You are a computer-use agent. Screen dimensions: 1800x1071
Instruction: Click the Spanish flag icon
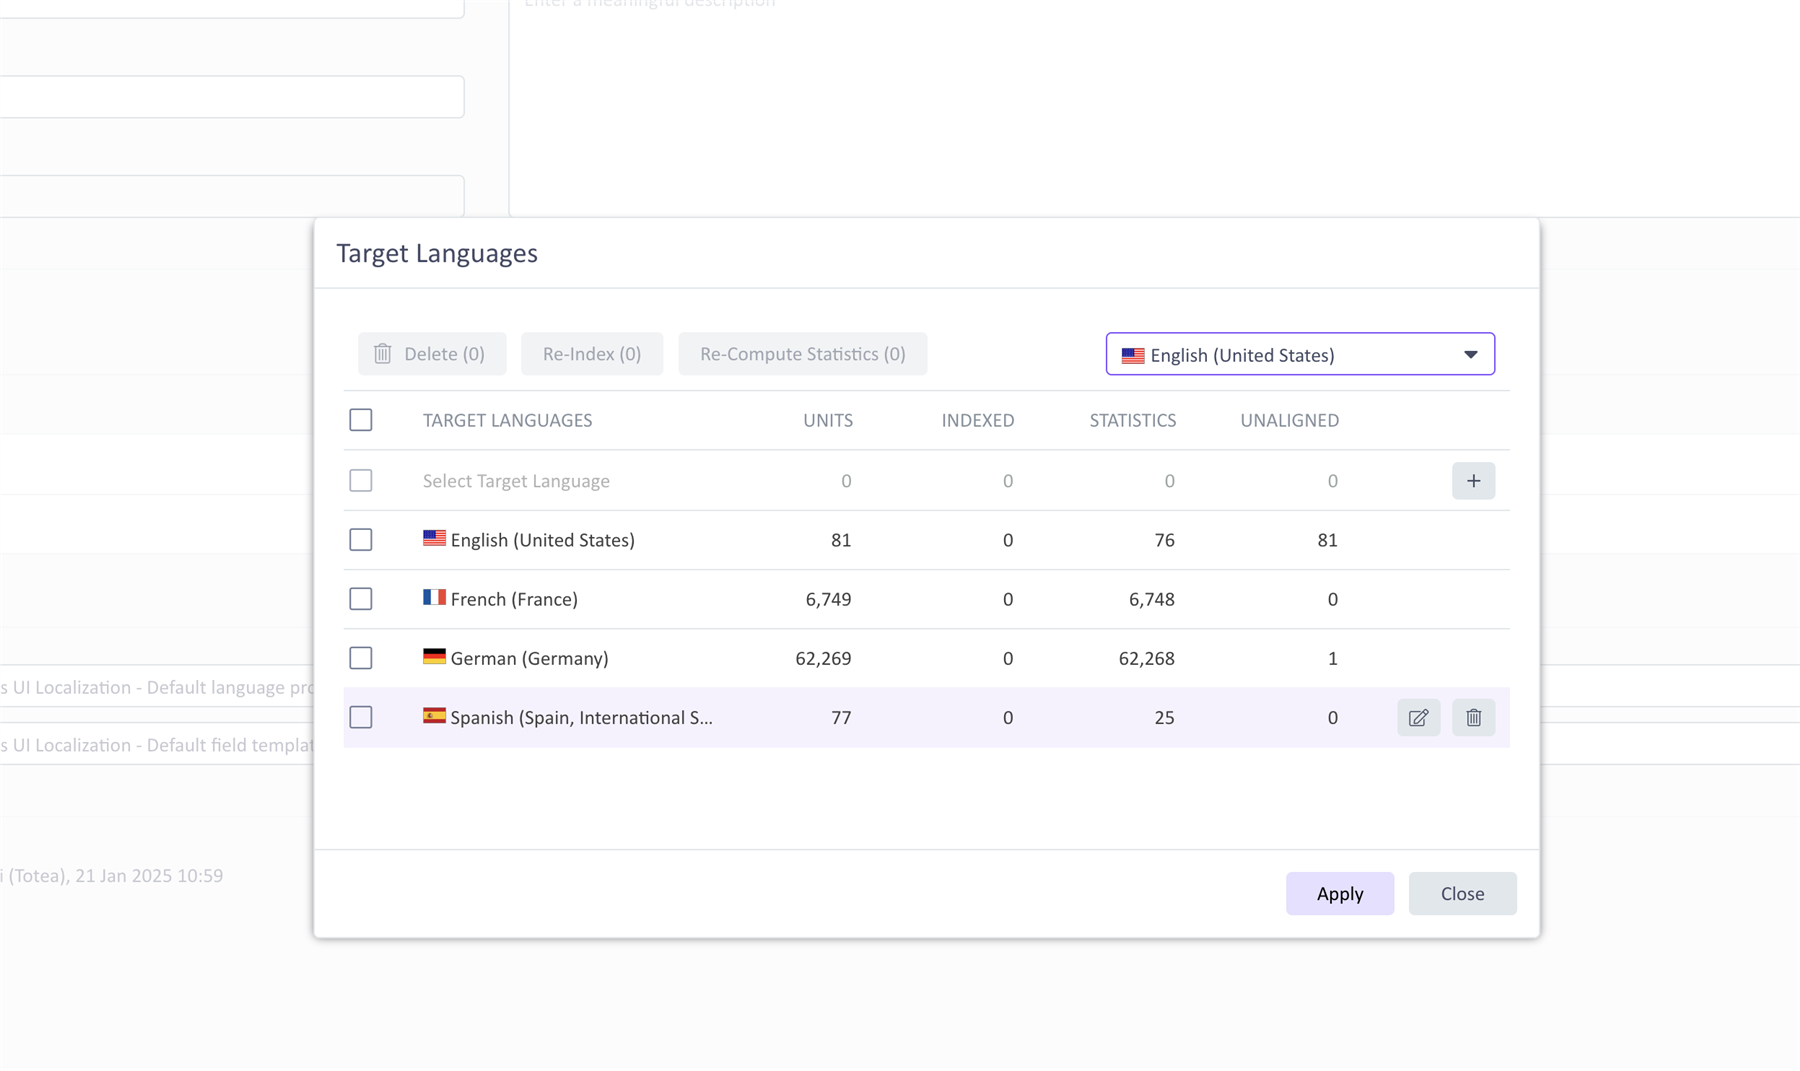tap(434, 716)
